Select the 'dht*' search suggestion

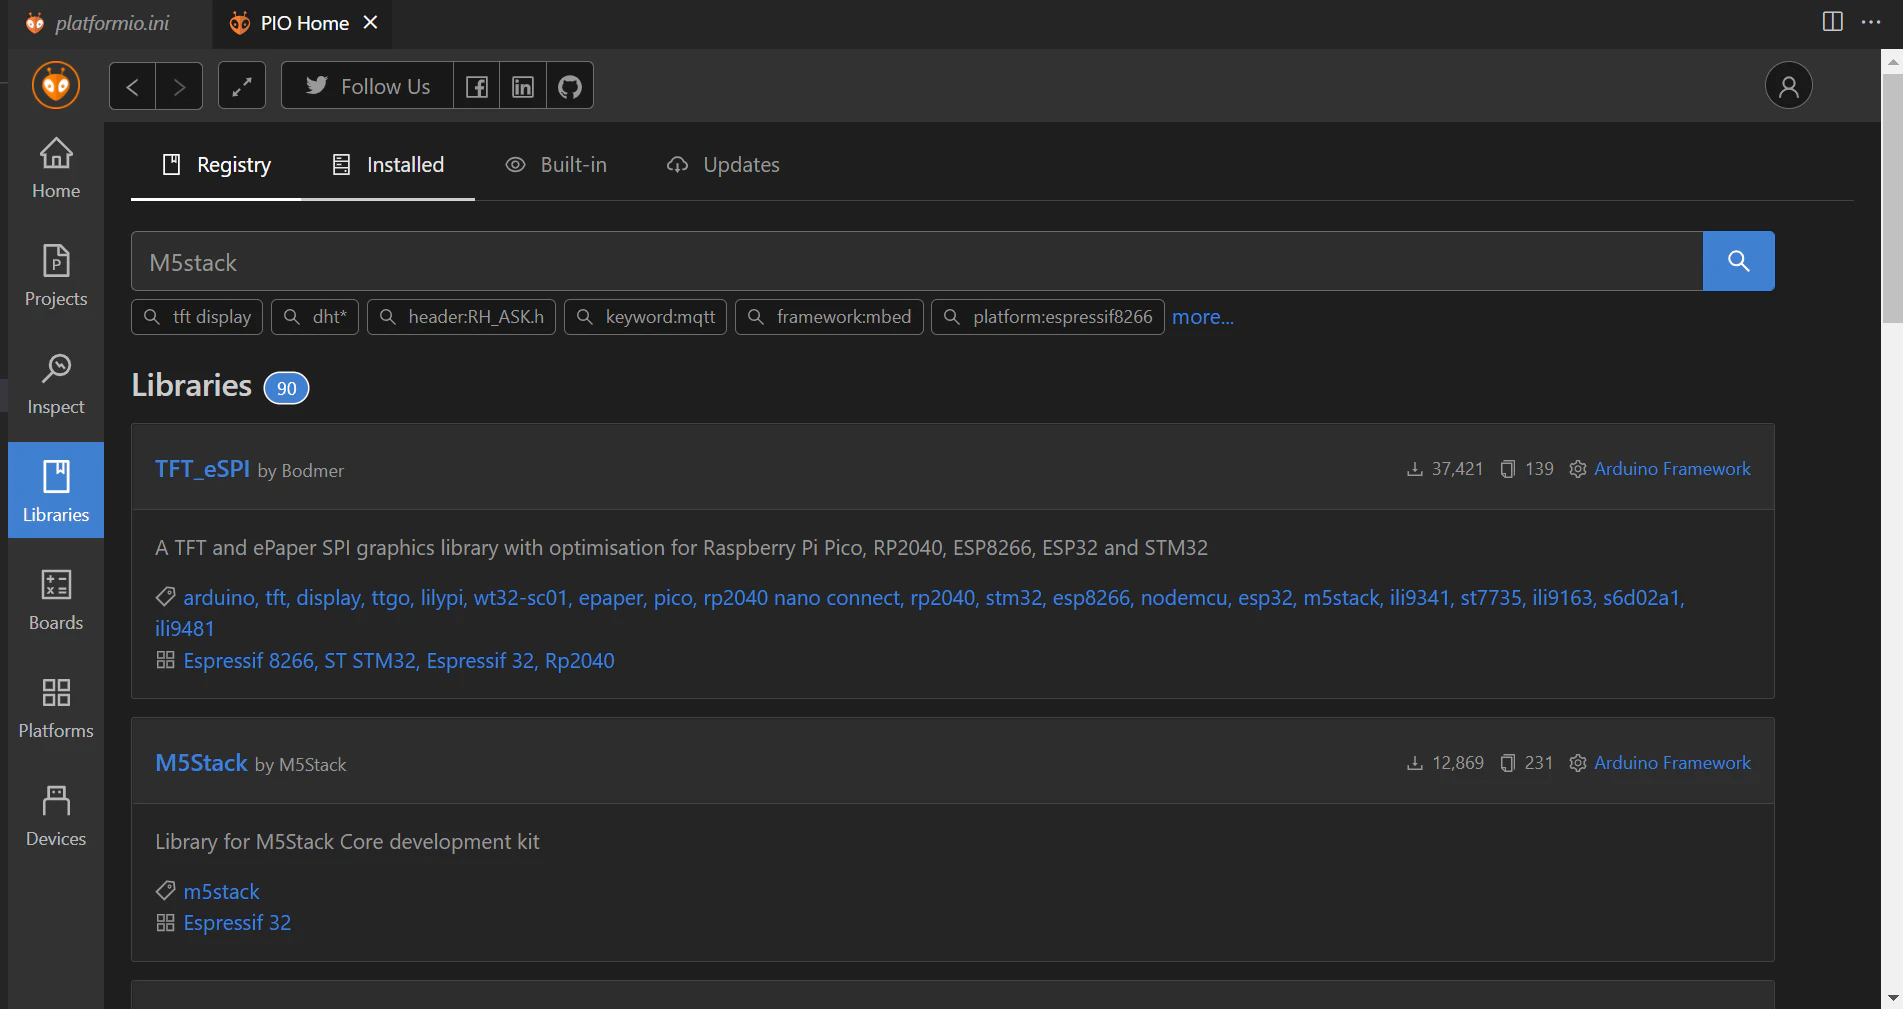pos(315,317)
